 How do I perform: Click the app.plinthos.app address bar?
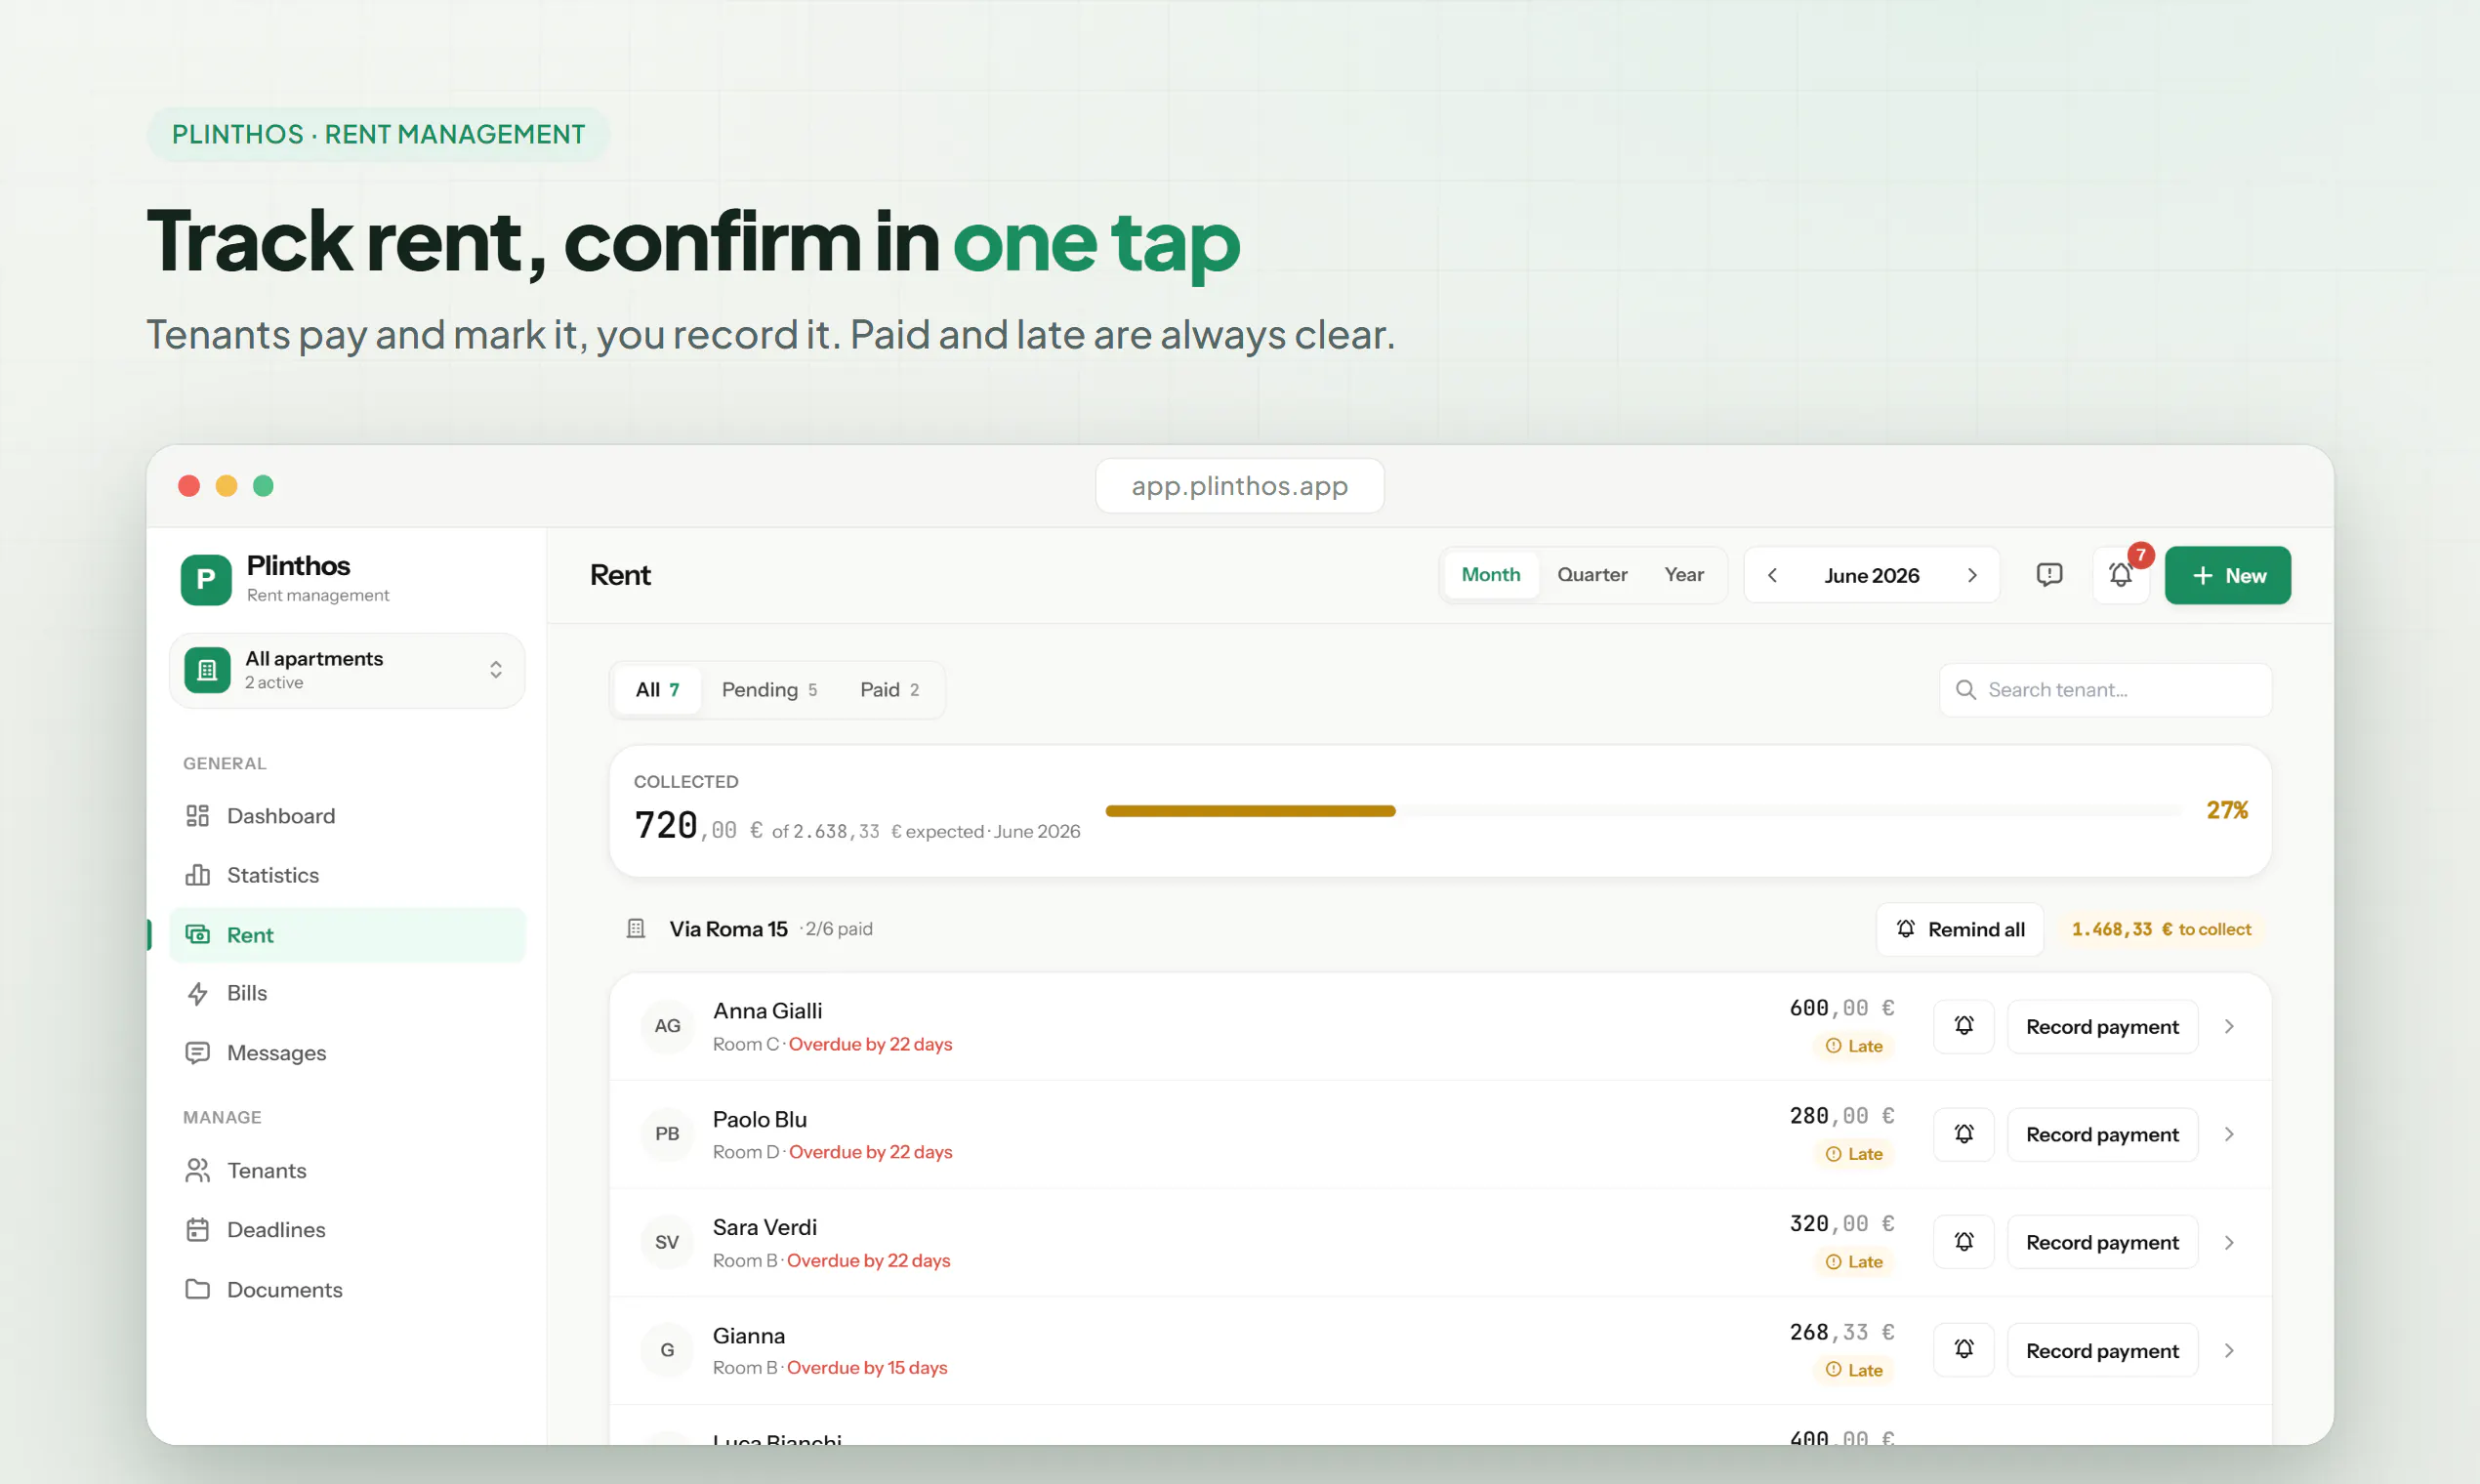(x=1240, y=486)
